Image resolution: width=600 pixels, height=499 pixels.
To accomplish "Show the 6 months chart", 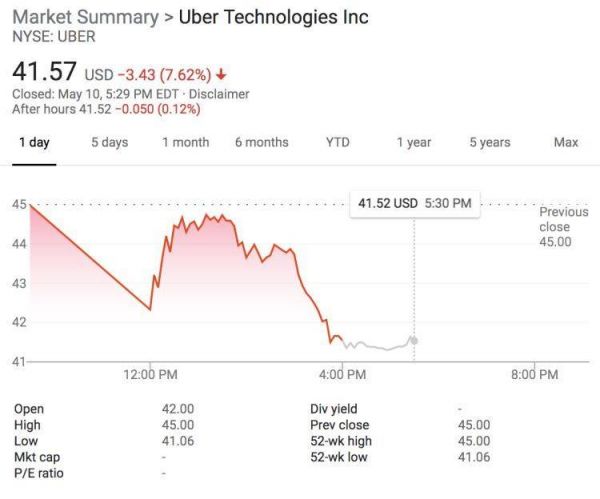I will coord(261,142).
